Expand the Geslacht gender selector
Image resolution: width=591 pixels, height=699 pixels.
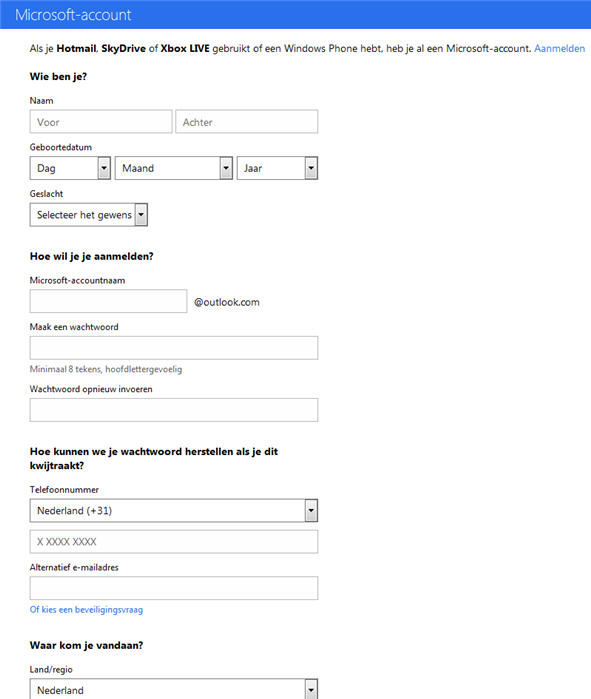pyautogui.click(x=89, y=215)
